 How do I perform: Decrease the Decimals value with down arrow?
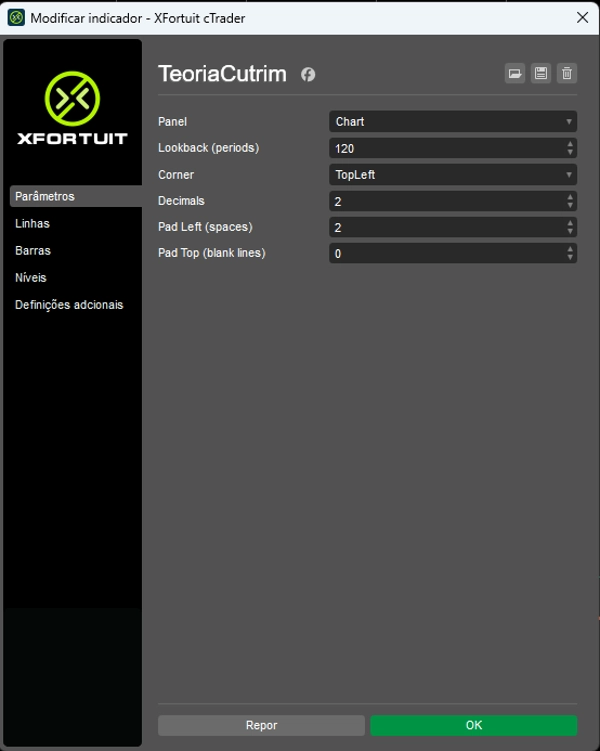570,205
